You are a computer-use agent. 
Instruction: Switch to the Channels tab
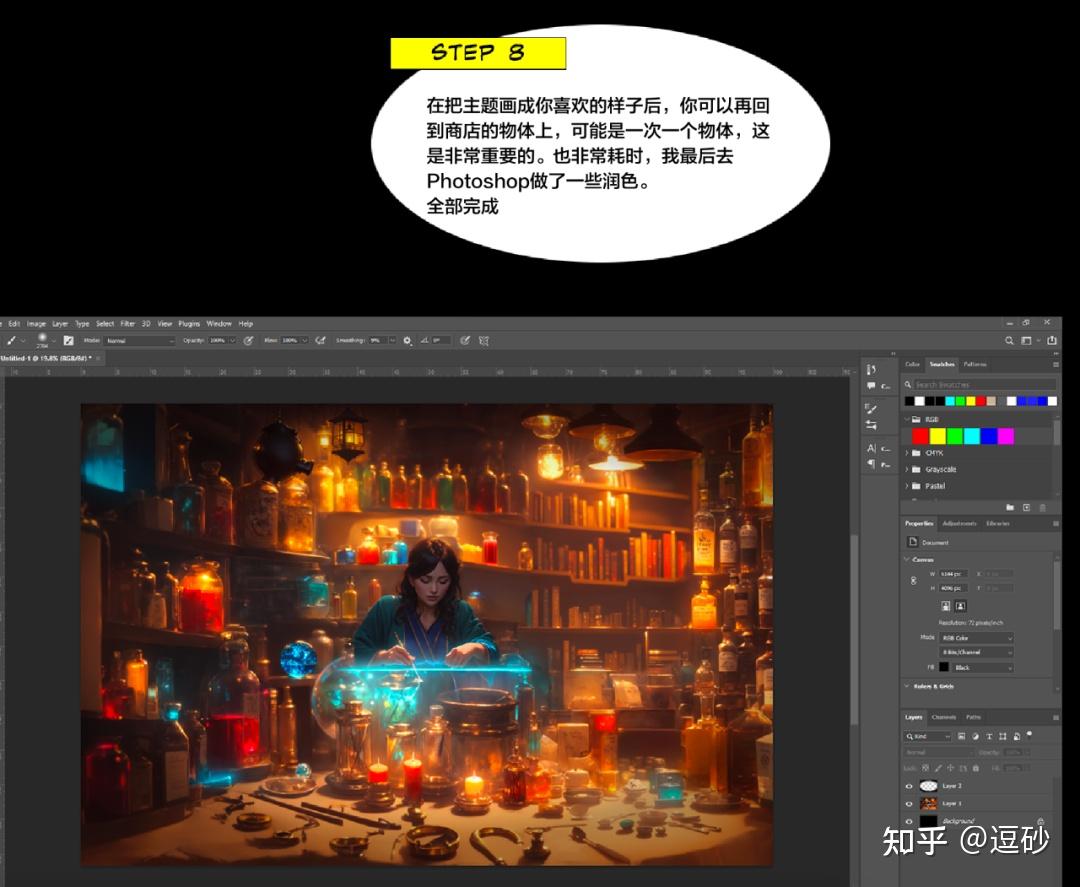pos(944,717)
